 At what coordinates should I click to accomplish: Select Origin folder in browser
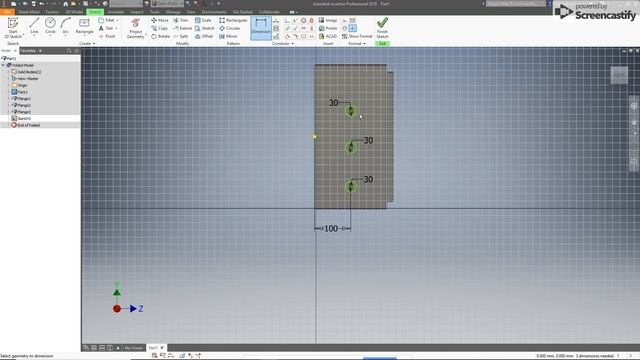pyautogui.click(x=20, y=85)
